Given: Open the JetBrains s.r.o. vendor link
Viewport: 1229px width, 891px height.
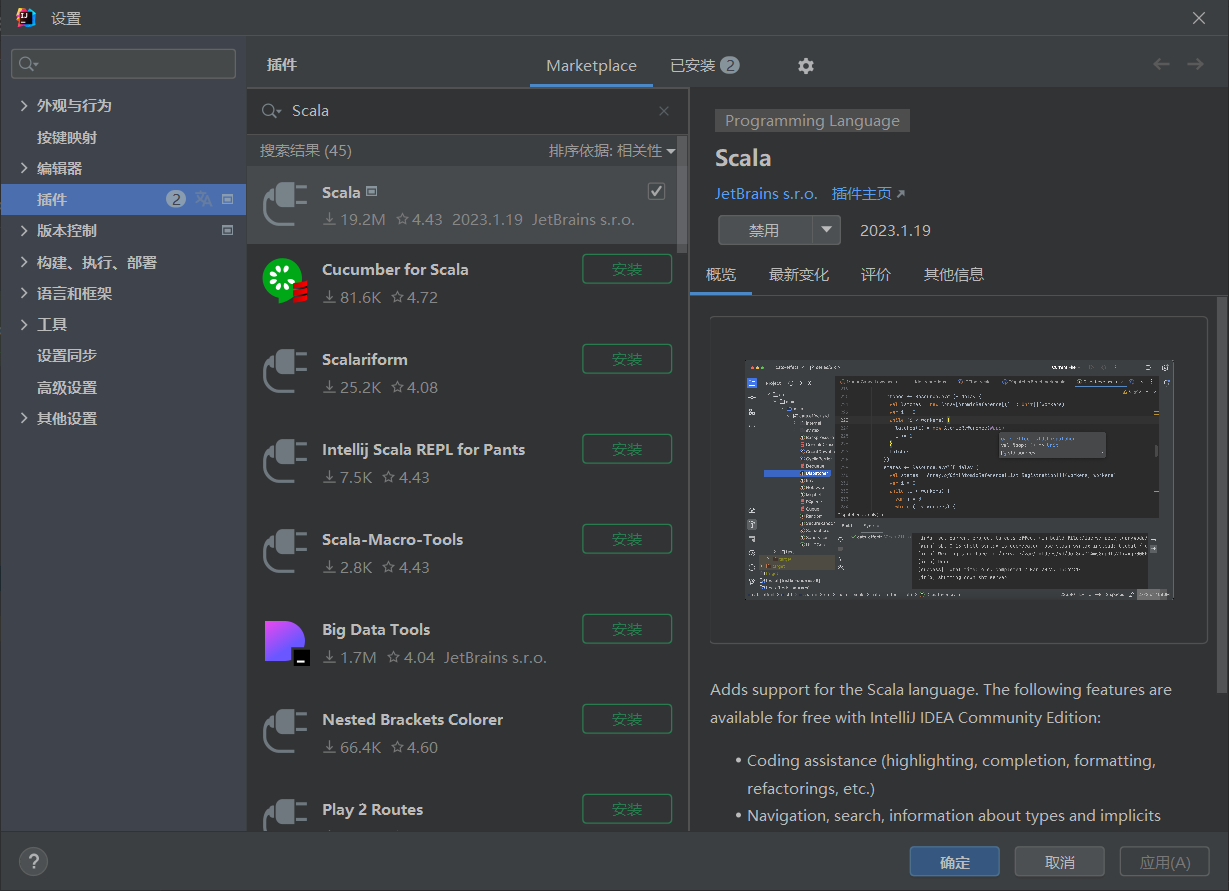Looking at the screenshot, I should tap(766, 194).
